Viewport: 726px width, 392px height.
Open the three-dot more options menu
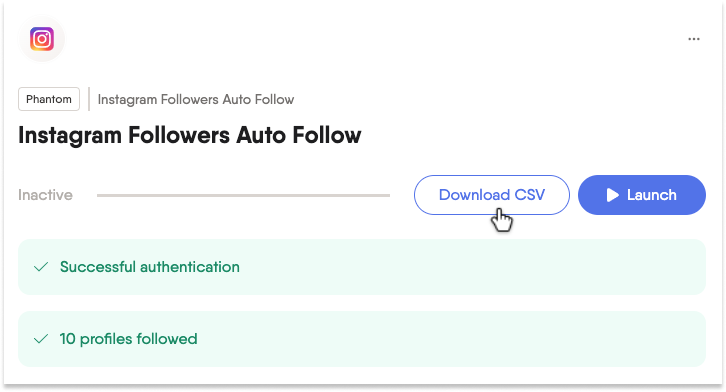[x=694, y=39]
